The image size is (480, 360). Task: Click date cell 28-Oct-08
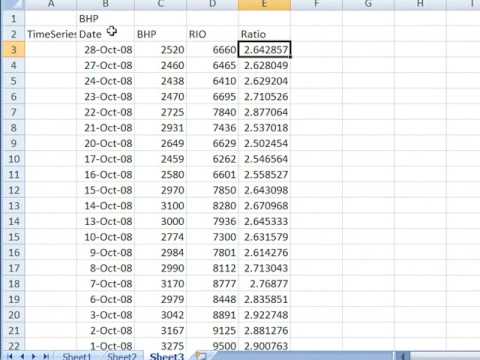(x=106, y=50)
